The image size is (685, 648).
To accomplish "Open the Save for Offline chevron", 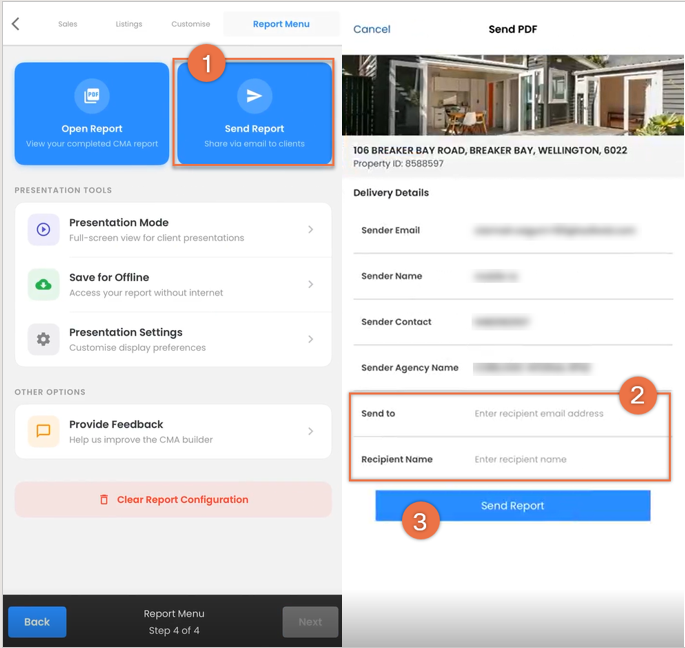I will point(311,284).
